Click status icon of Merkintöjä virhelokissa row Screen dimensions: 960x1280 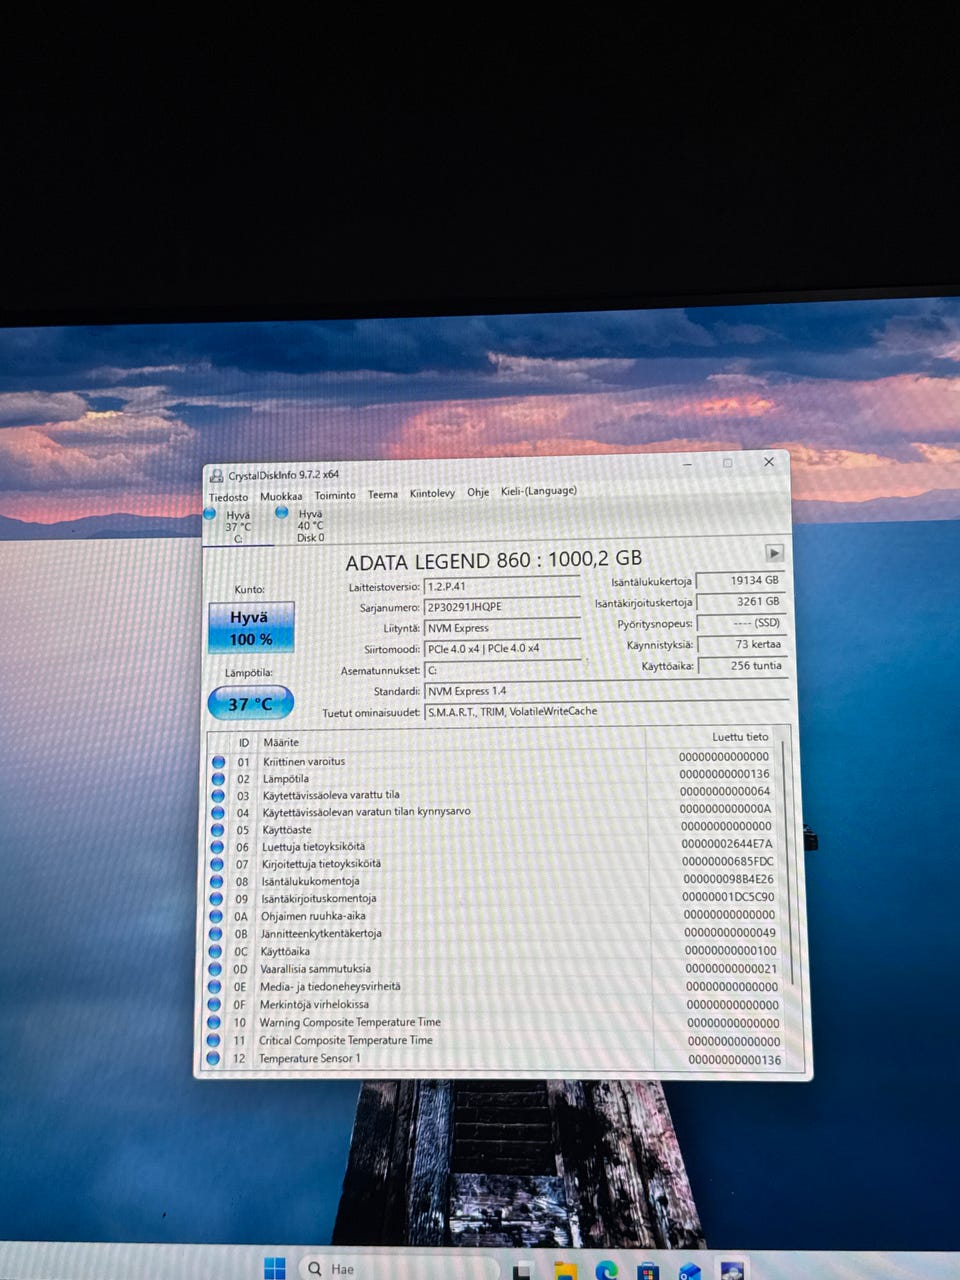[x=214, y=1005]
